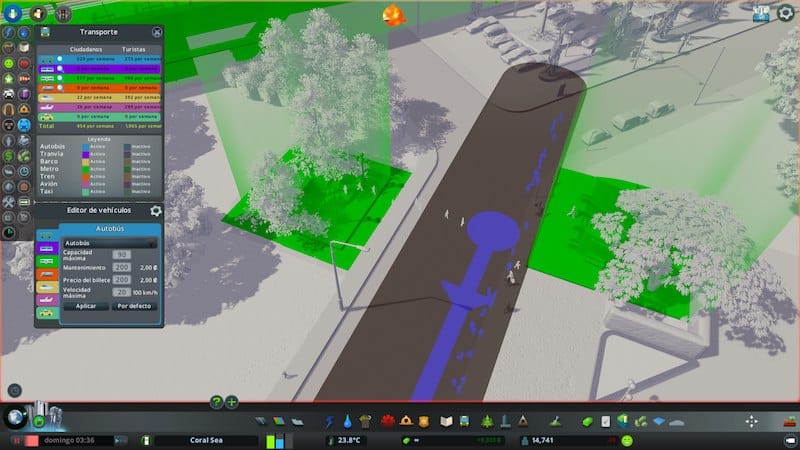
Task: Click the green happiness smiley face icon
Action: [627, 440]
